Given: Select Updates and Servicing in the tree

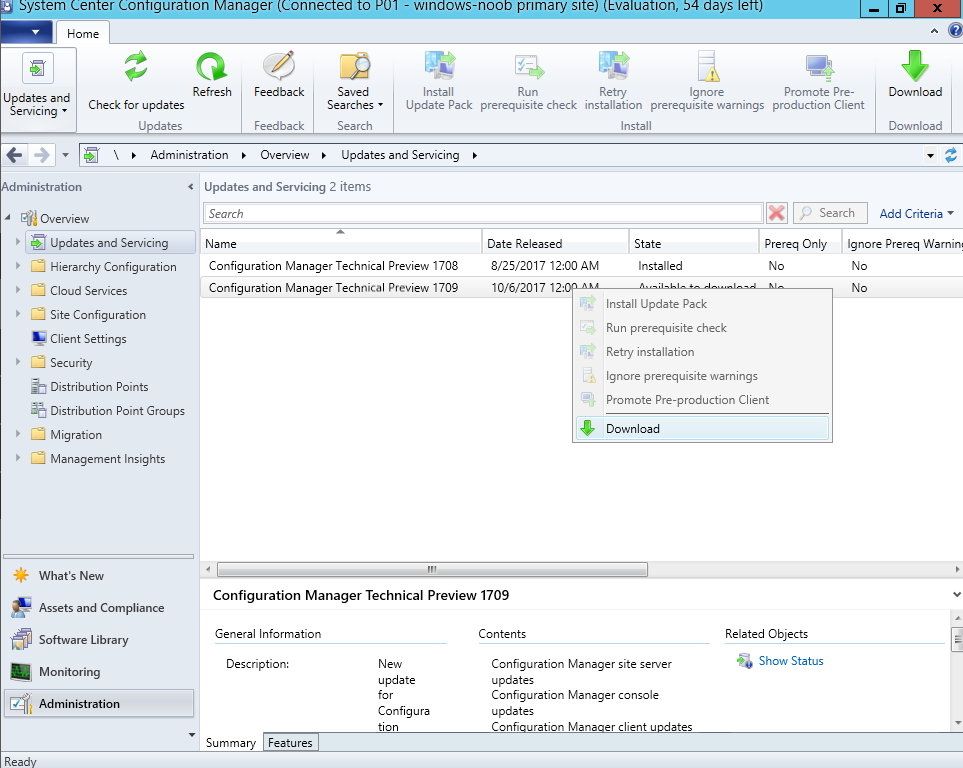Looking at the screenshot, I should coord(109,243).
